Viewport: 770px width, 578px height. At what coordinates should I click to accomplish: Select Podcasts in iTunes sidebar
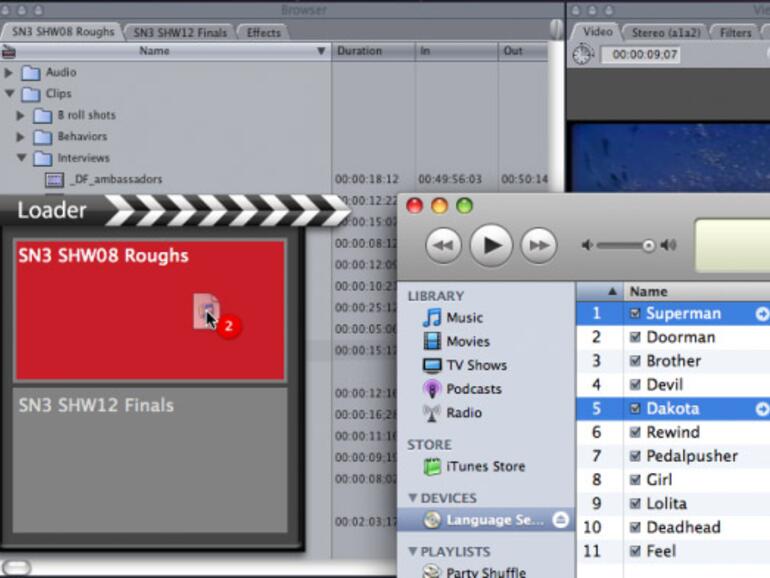click(432, 389)
